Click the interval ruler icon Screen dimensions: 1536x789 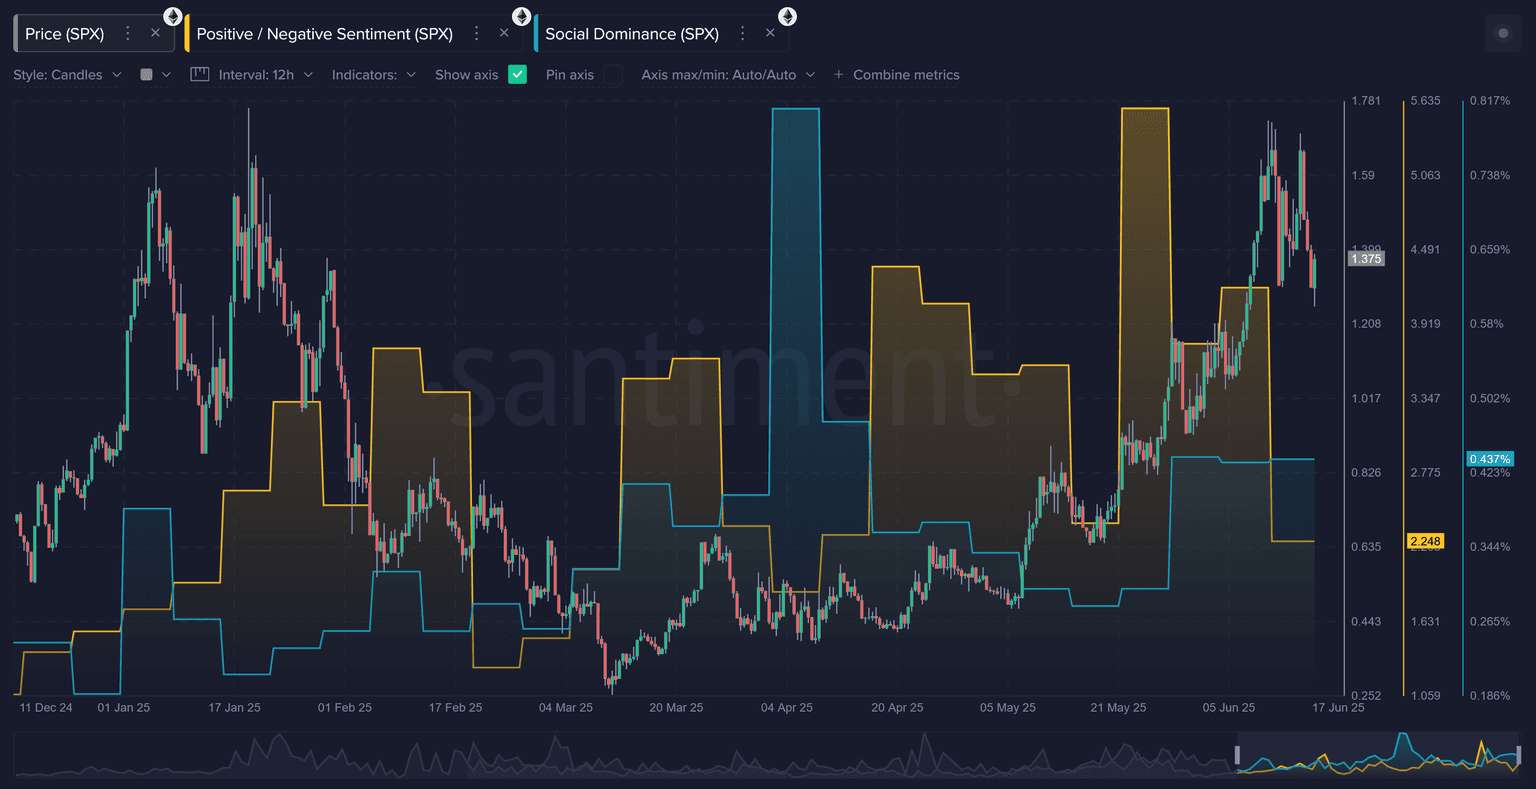click(x=200, y=75)
